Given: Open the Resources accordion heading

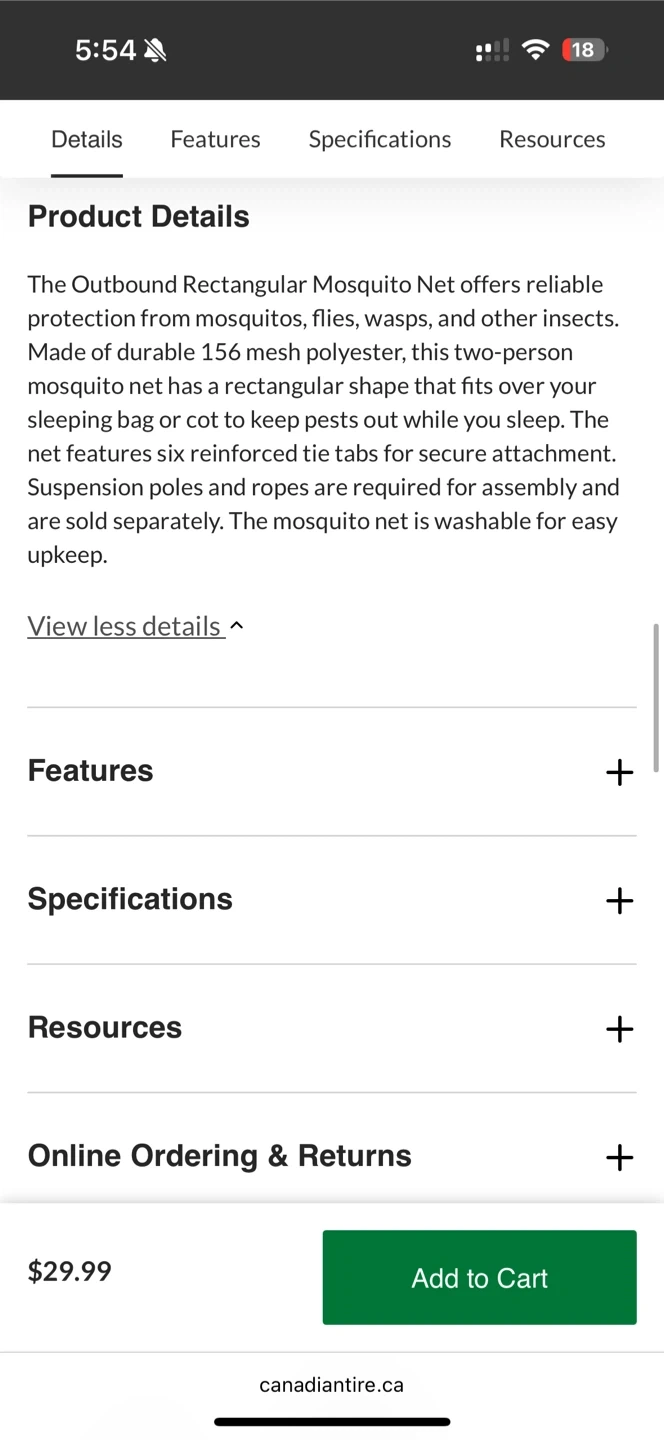Looking at the screenshot, I should click(x=105, y=1027).
